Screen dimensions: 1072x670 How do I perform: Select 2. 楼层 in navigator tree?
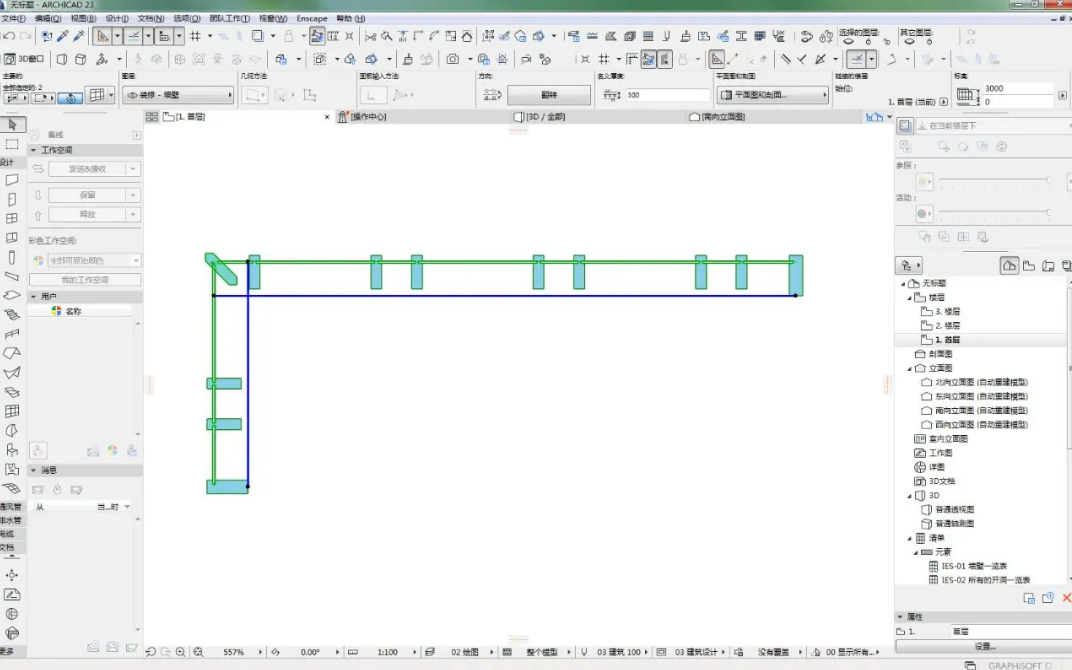(x=947, y=325)
